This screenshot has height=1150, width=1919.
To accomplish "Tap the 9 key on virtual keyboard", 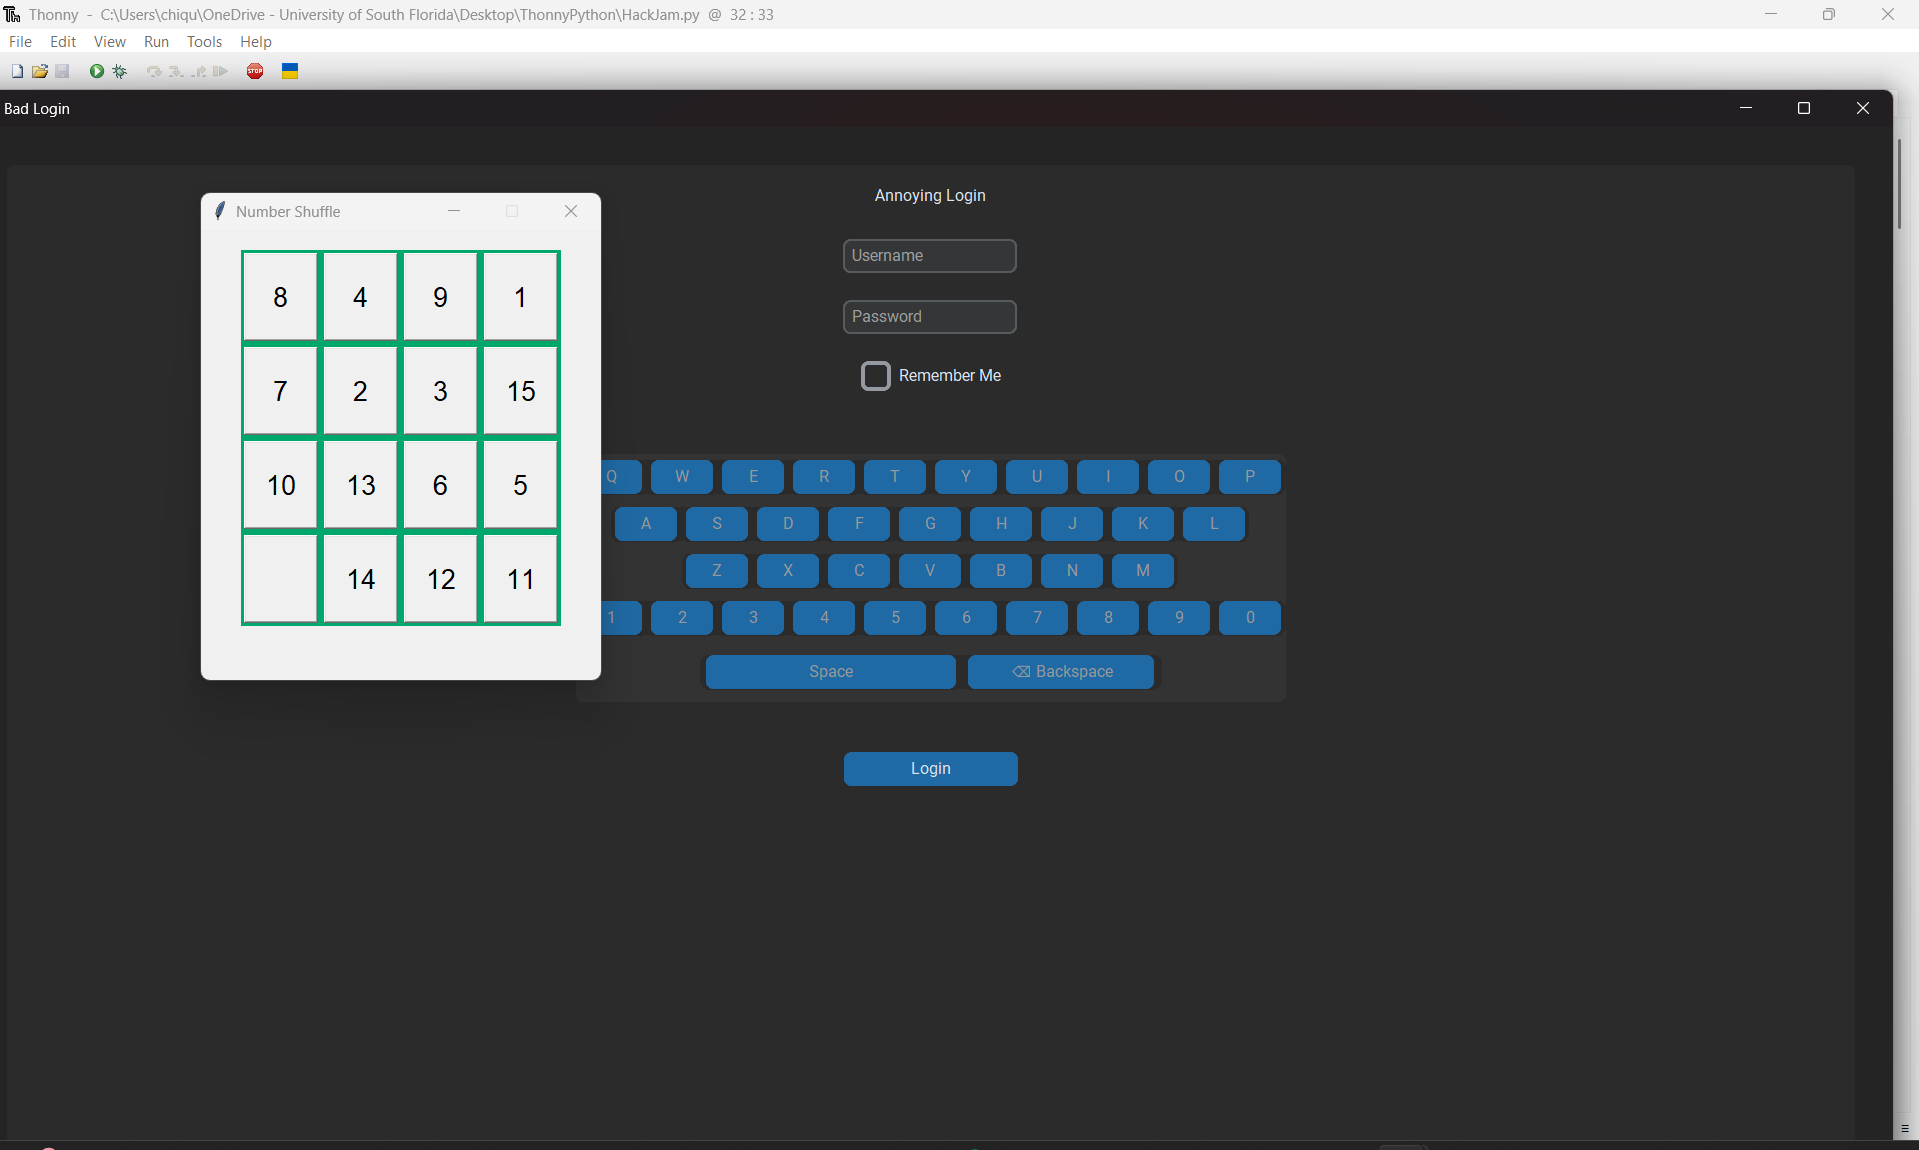I will tap(1179, 618).
